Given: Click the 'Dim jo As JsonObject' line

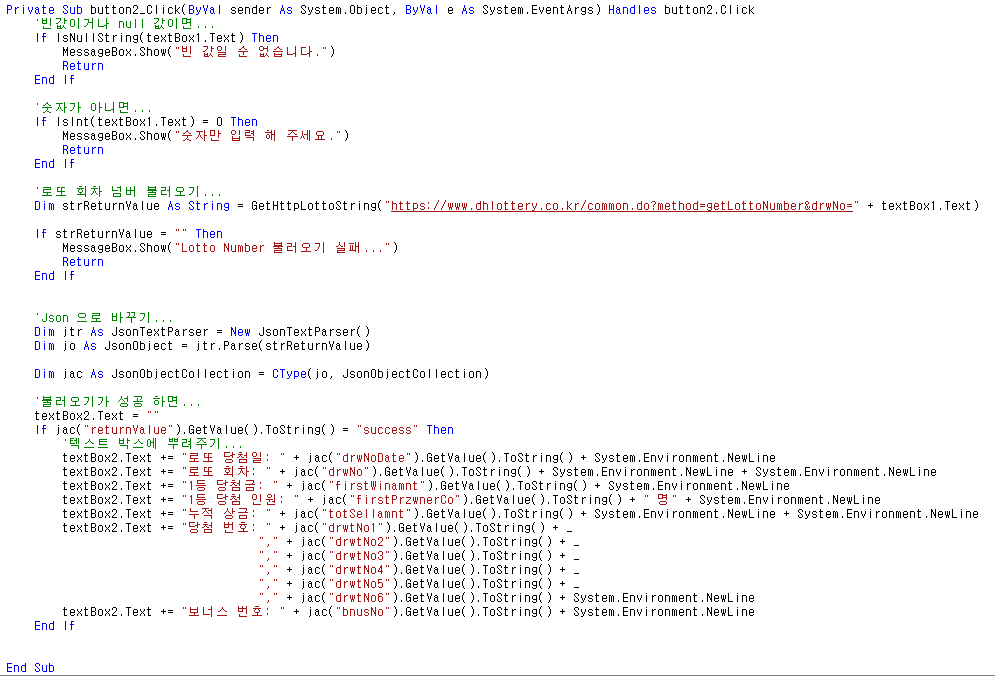Looking at the screenshot, I should [x=202, y=345].
